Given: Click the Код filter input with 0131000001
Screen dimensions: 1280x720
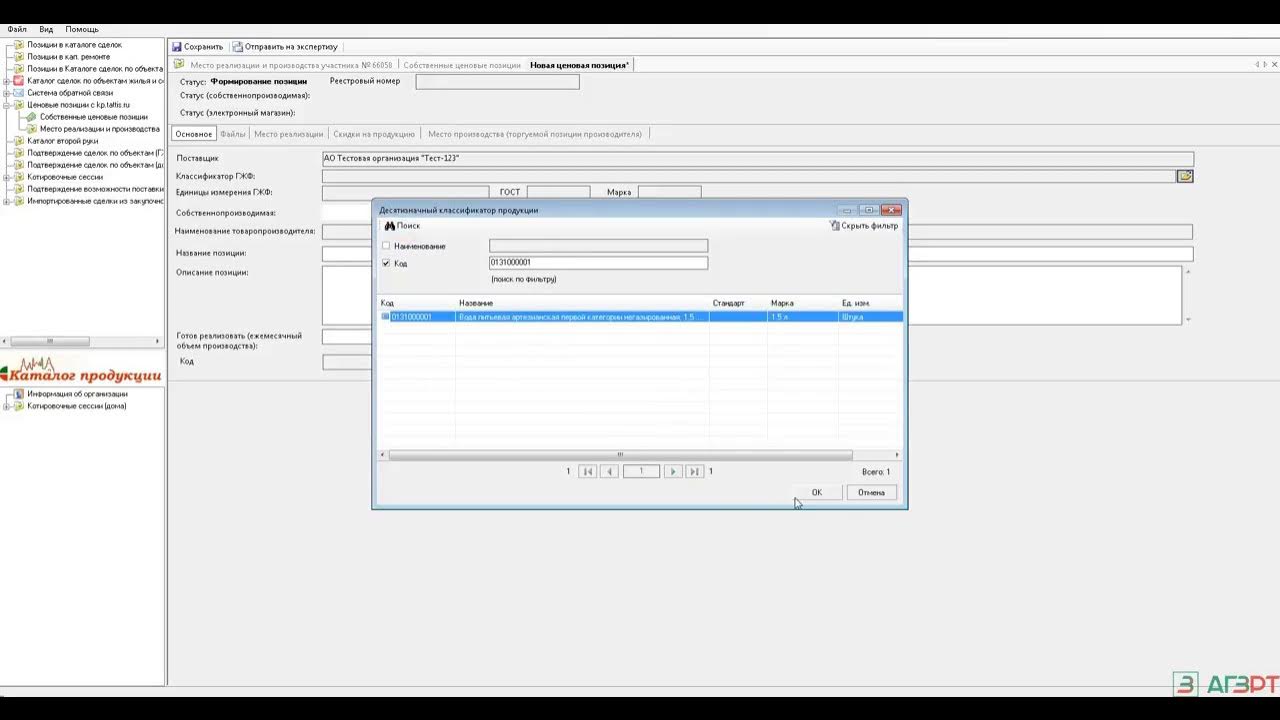Looking at the screenshot, I should click(x=598, y=263).
